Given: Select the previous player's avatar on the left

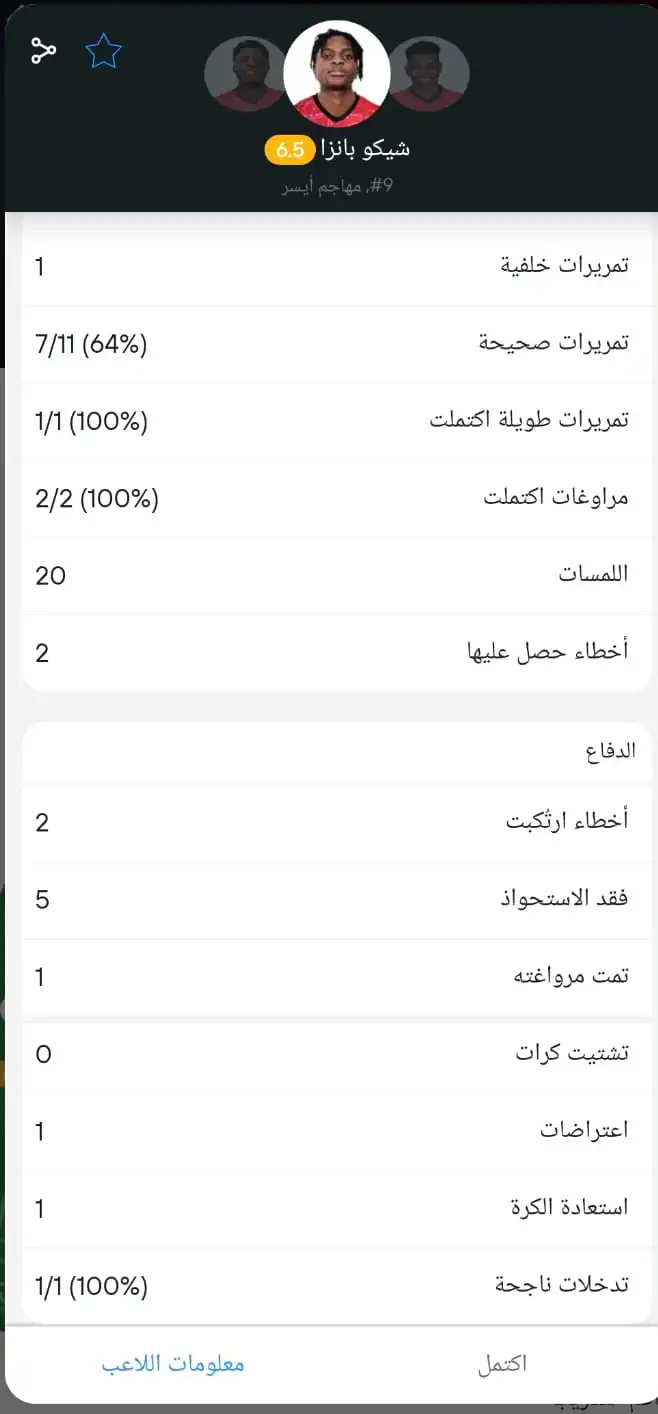Looking at the screenshot, I should (245, 72).
